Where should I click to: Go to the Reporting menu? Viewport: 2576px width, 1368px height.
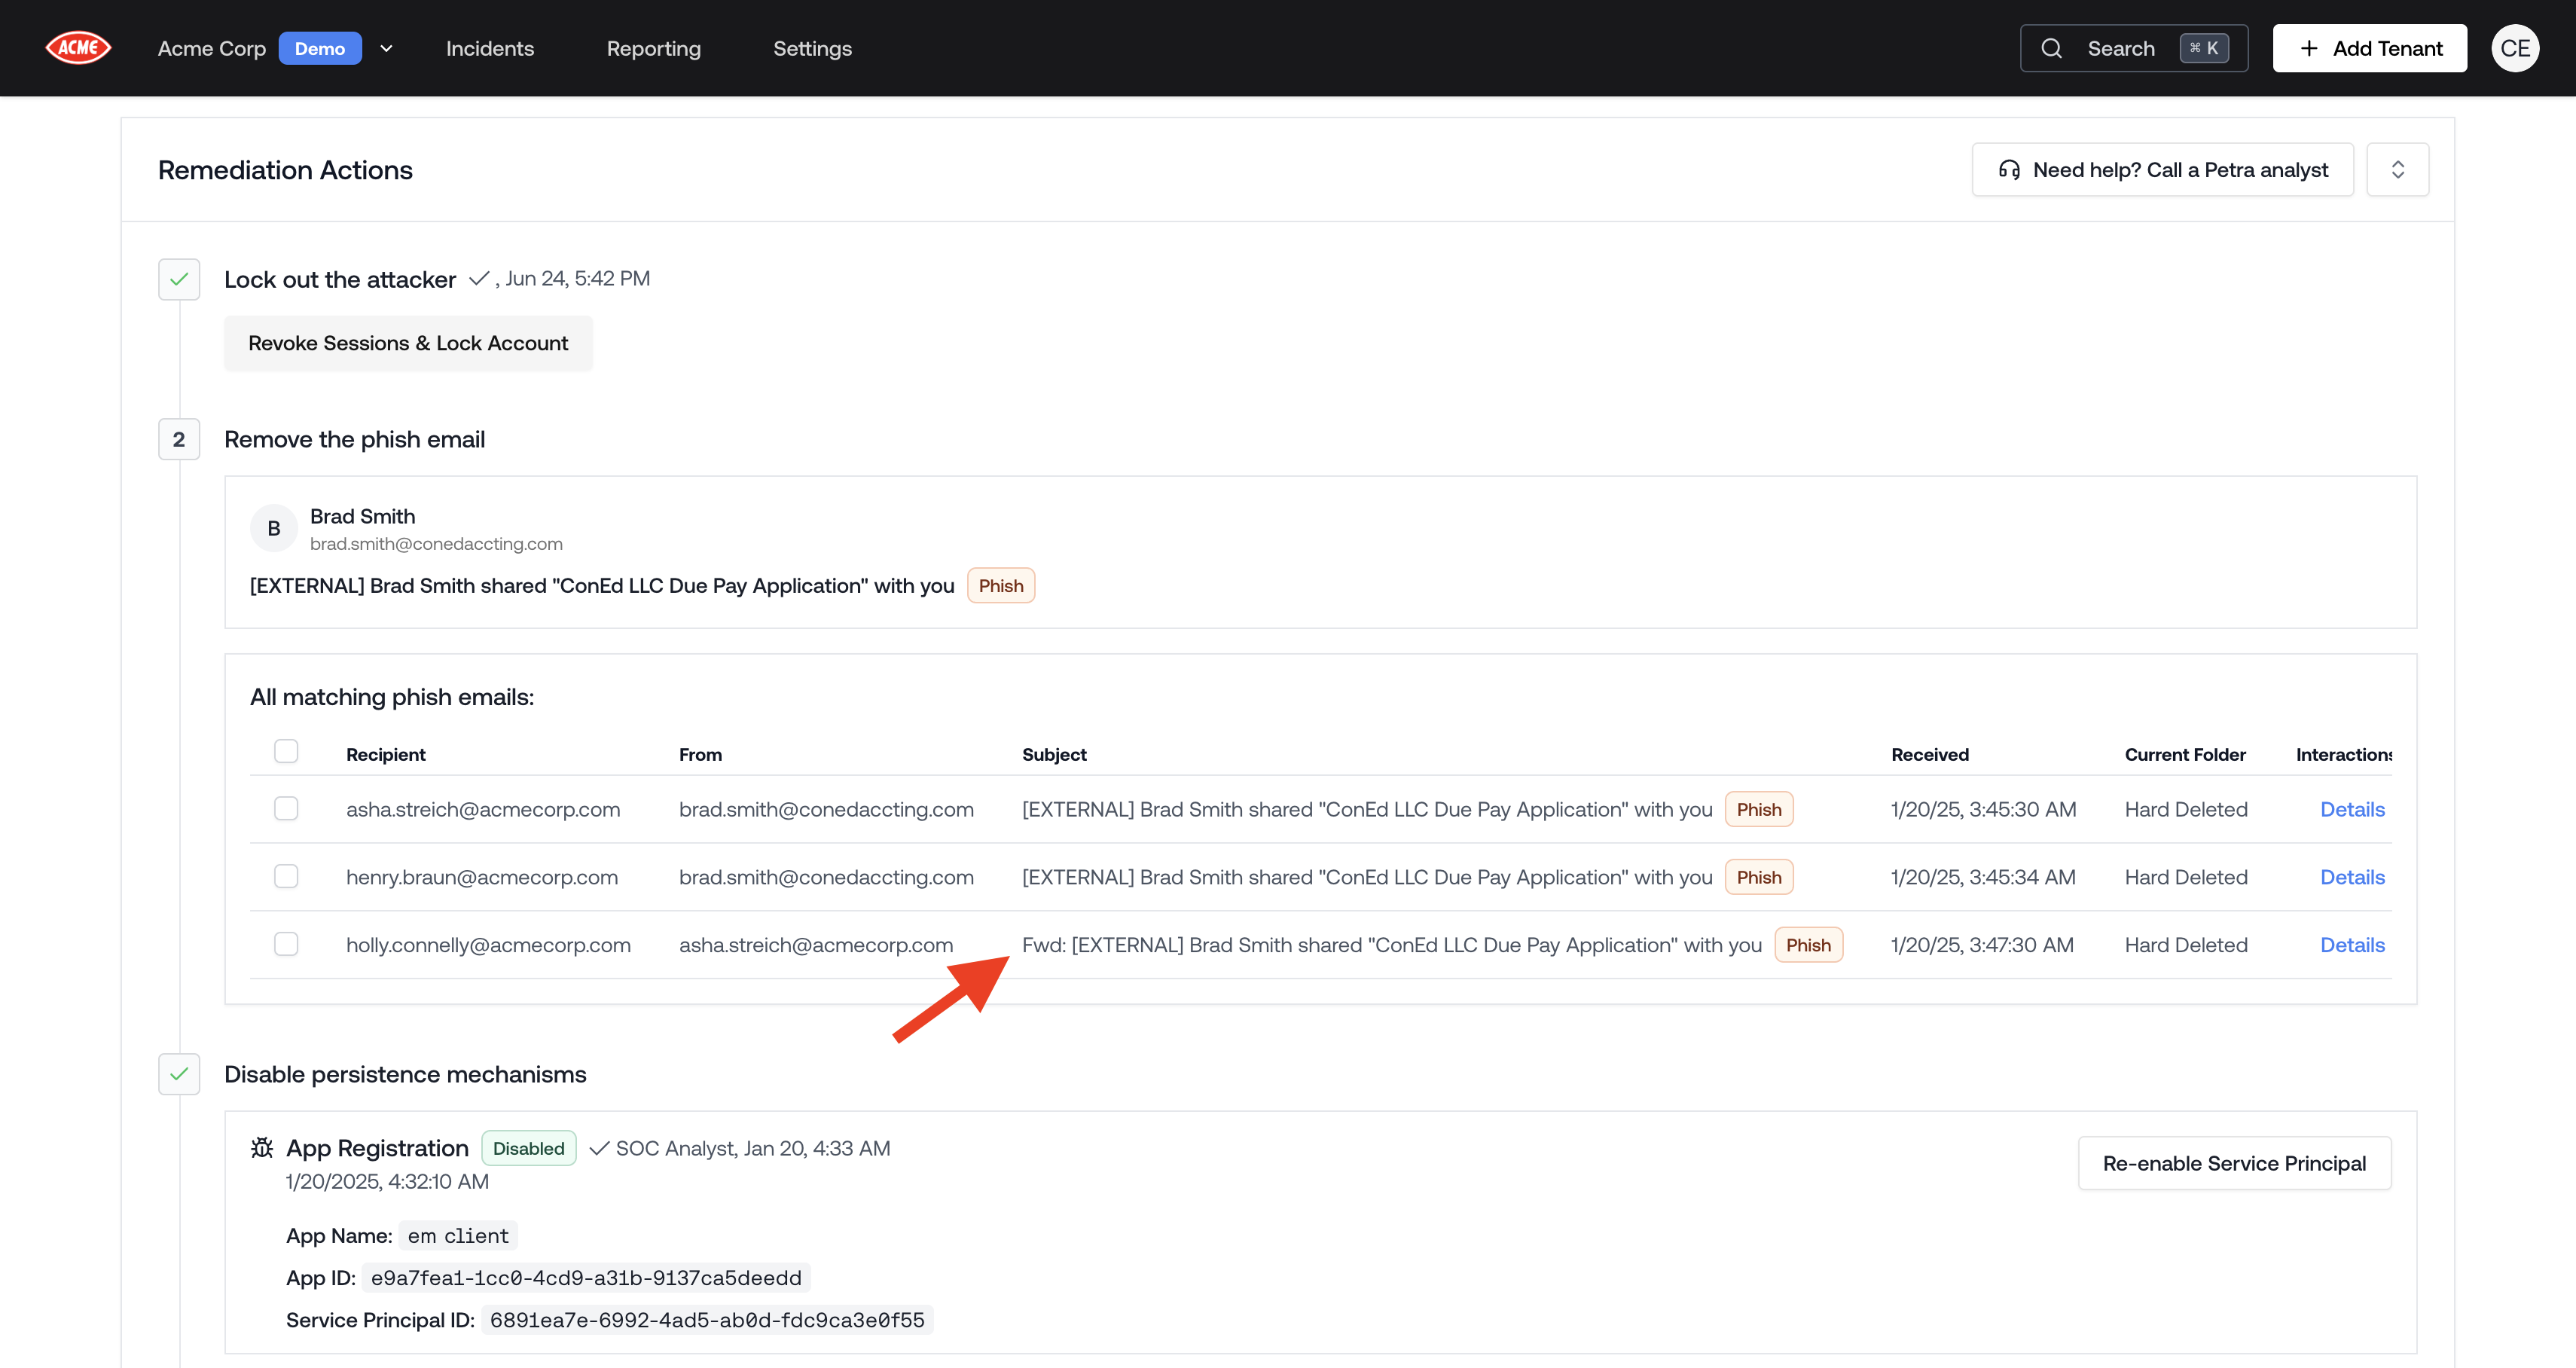pos(653,48)
